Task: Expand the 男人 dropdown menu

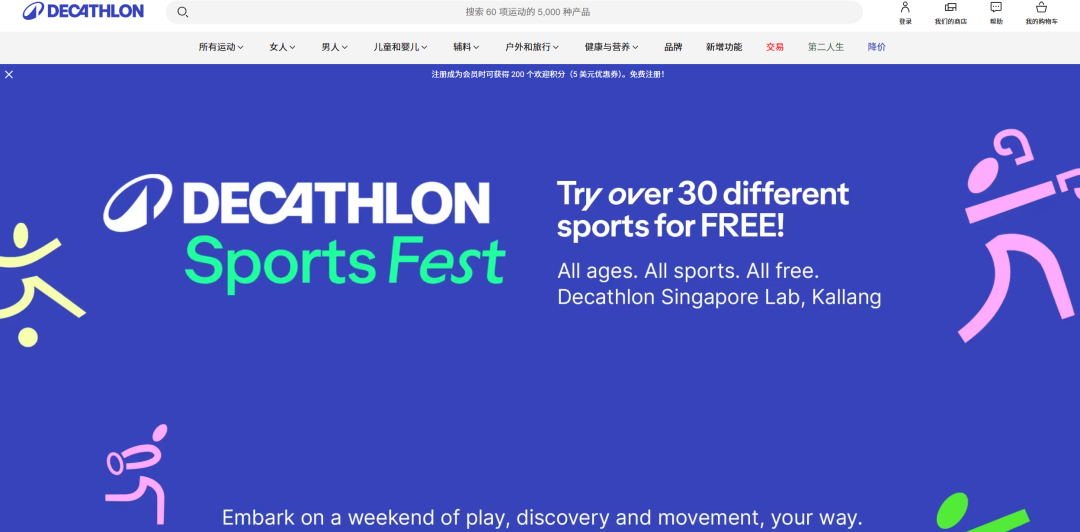Action: (335, 47)
